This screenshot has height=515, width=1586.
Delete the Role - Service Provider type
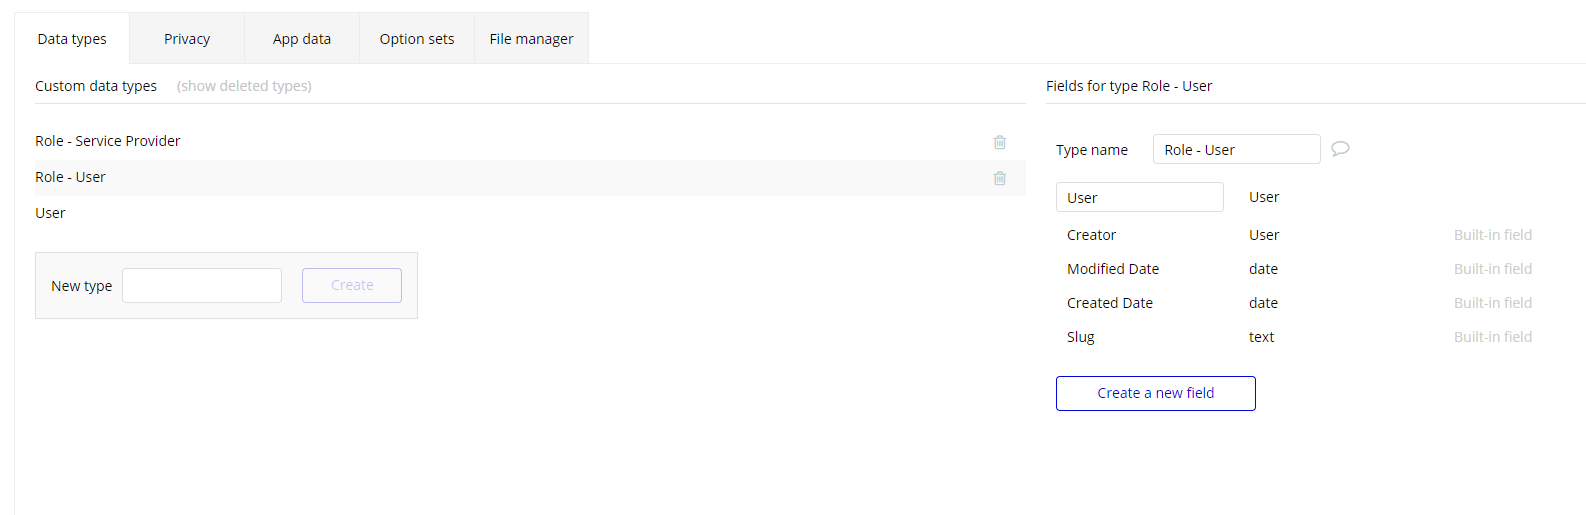(999, 142)
